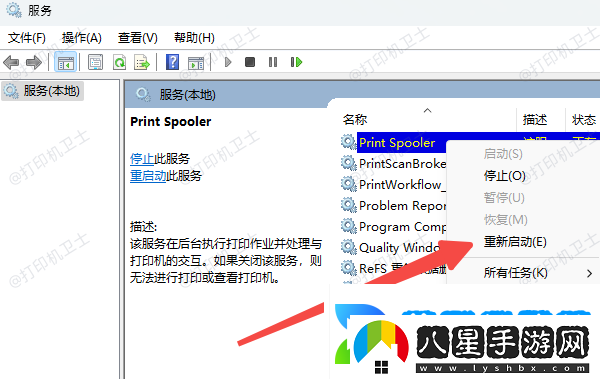Click the Export List toolbar icon

pyautogui.click(x=142, y=62)
